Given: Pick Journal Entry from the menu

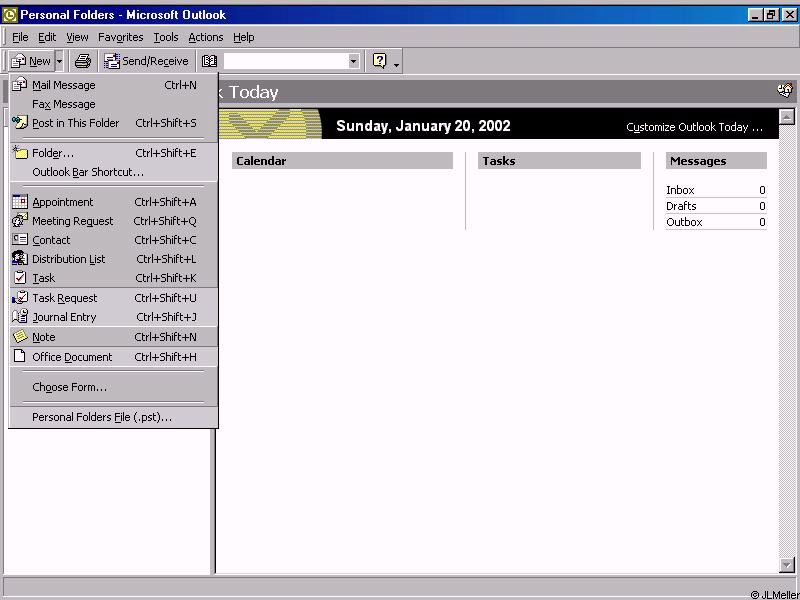Looking at the screenshot, I should [64, 317].
